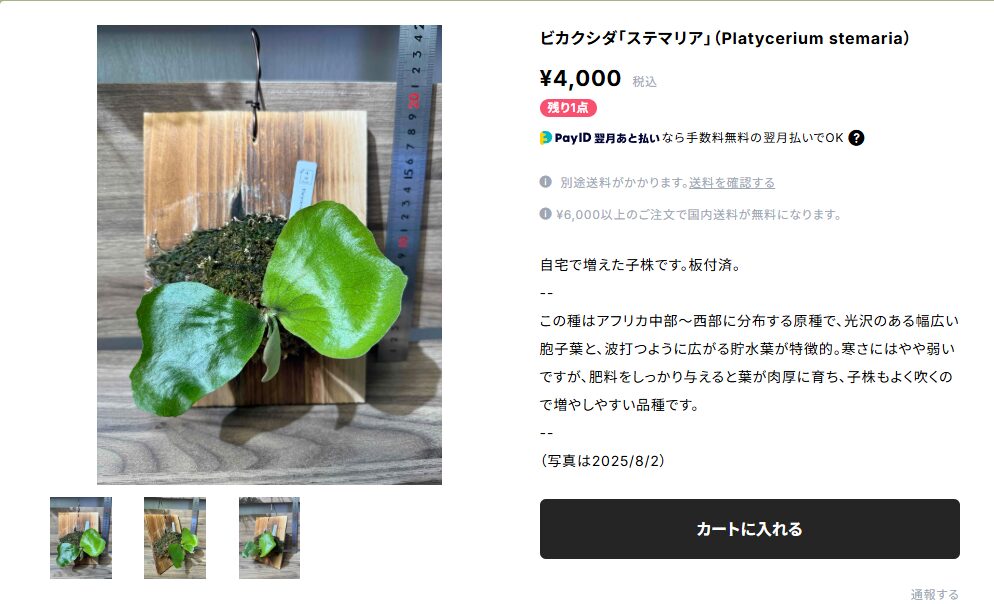Click the product title ビカクシダ「ステマリア」
This screenshot has height=604, width=994.
(x=725, y=39)
